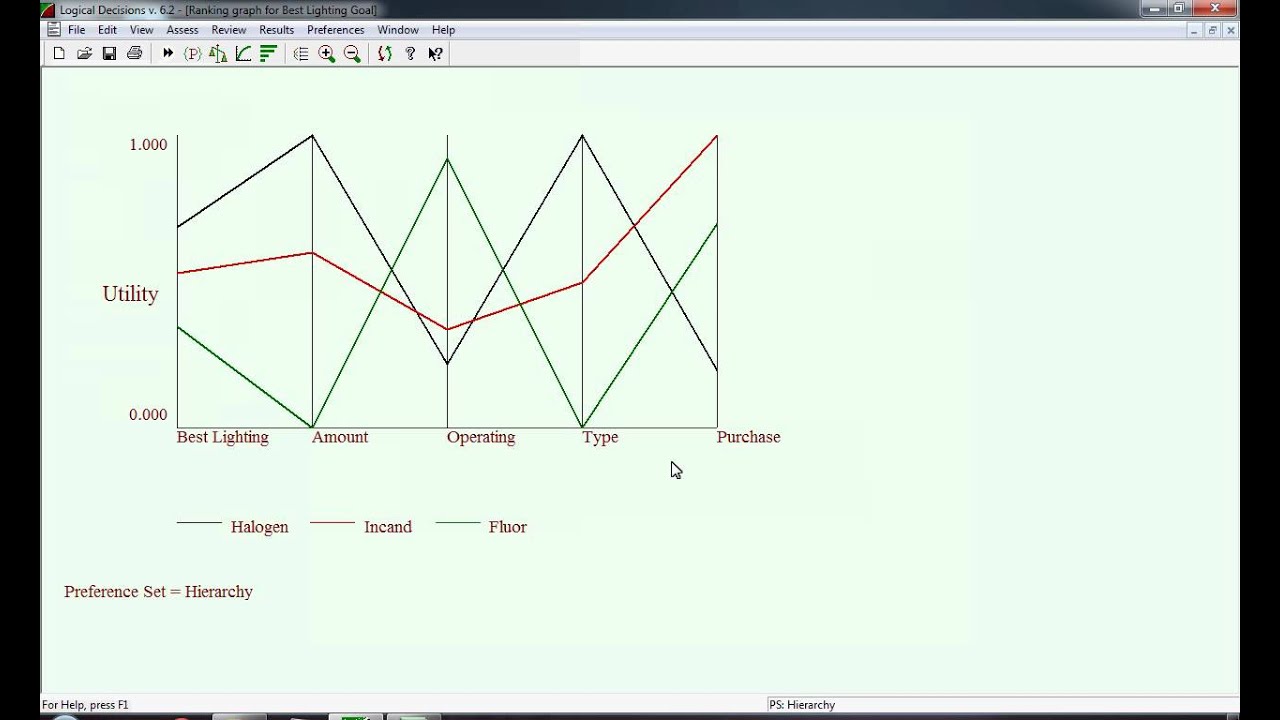
Task: Save using the floppy disk icon
Action: 109,54
